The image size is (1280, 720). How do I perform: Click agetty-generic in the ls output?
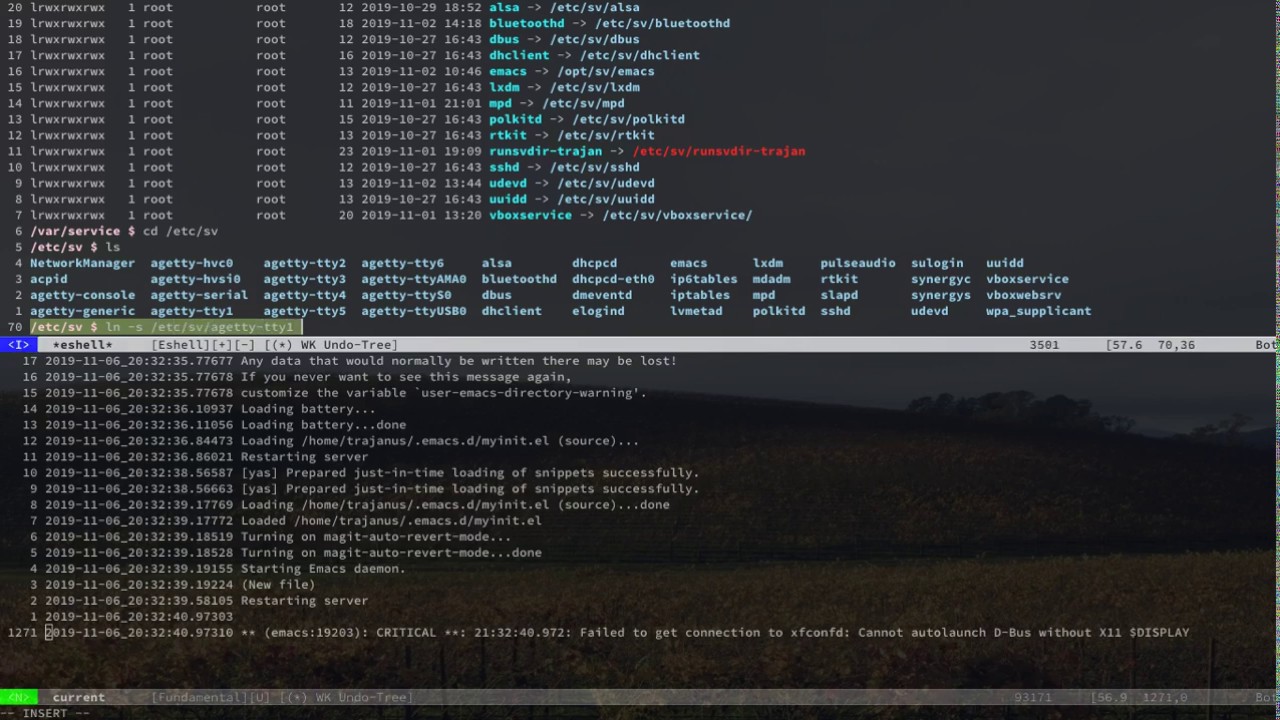(82, 311)
